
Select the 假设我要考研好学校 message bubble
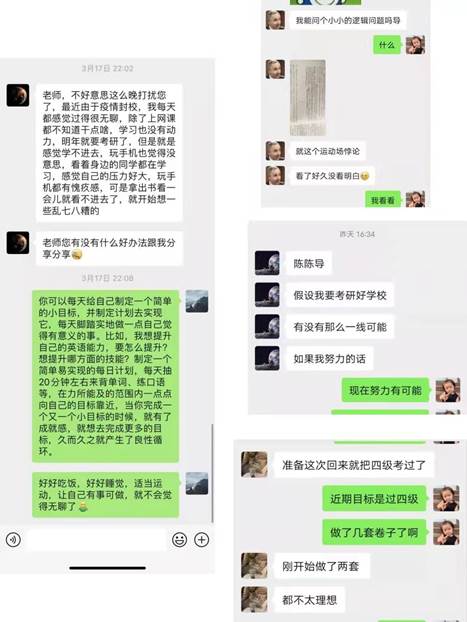point(340,295)
